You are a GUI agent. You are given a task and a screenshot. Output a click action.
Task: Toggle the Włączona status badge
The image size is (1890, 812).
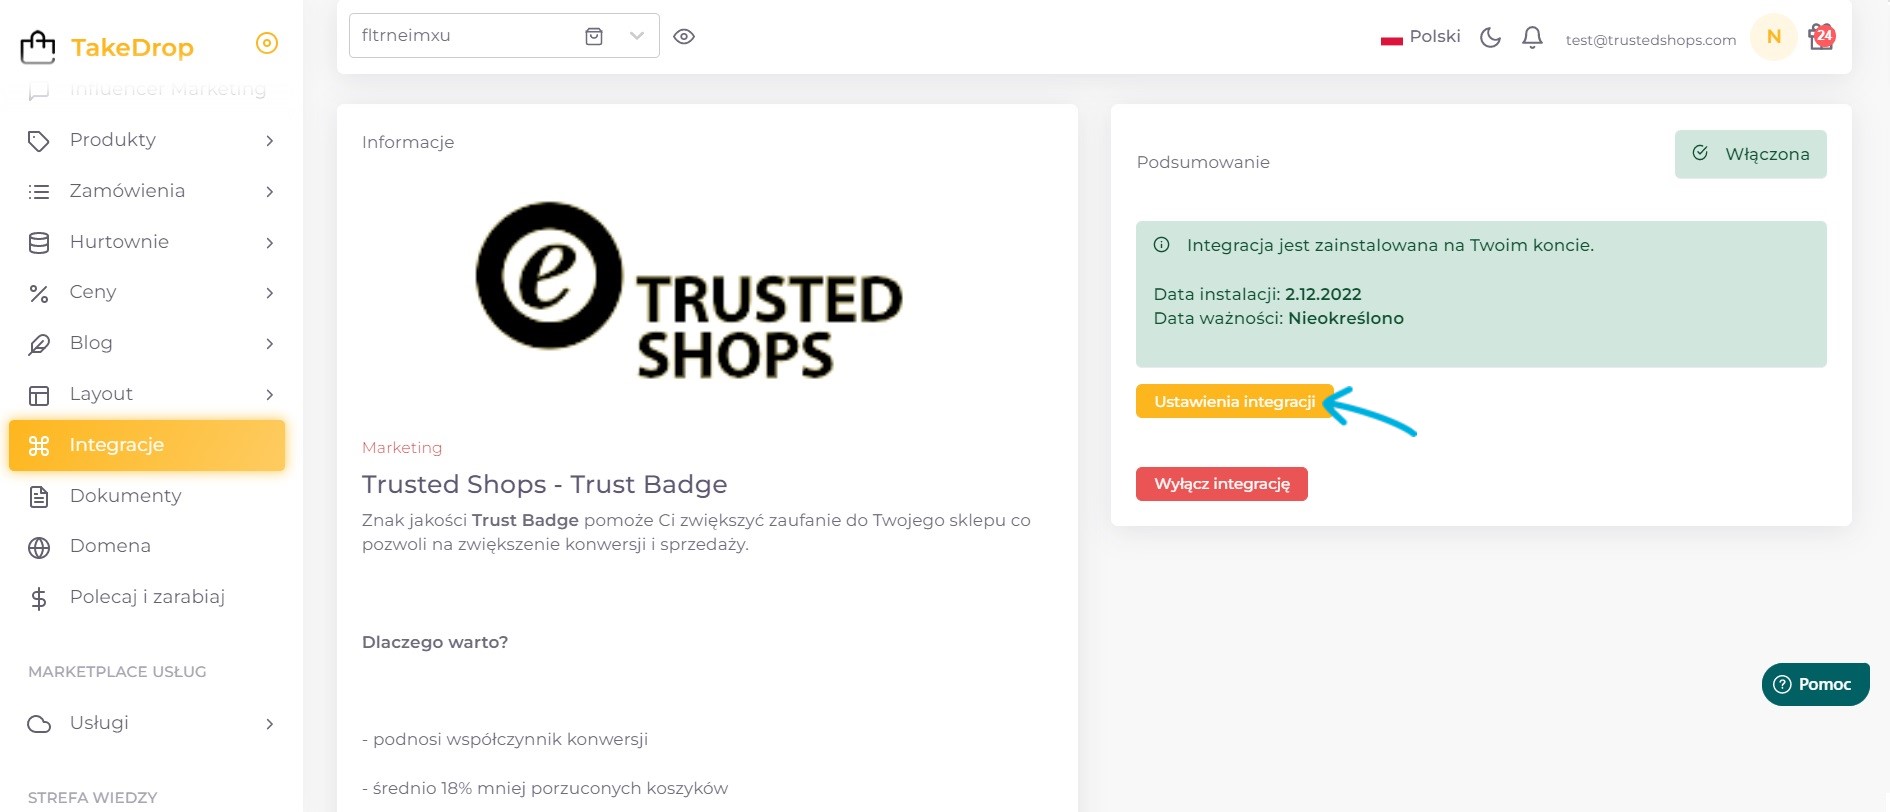1750,154
